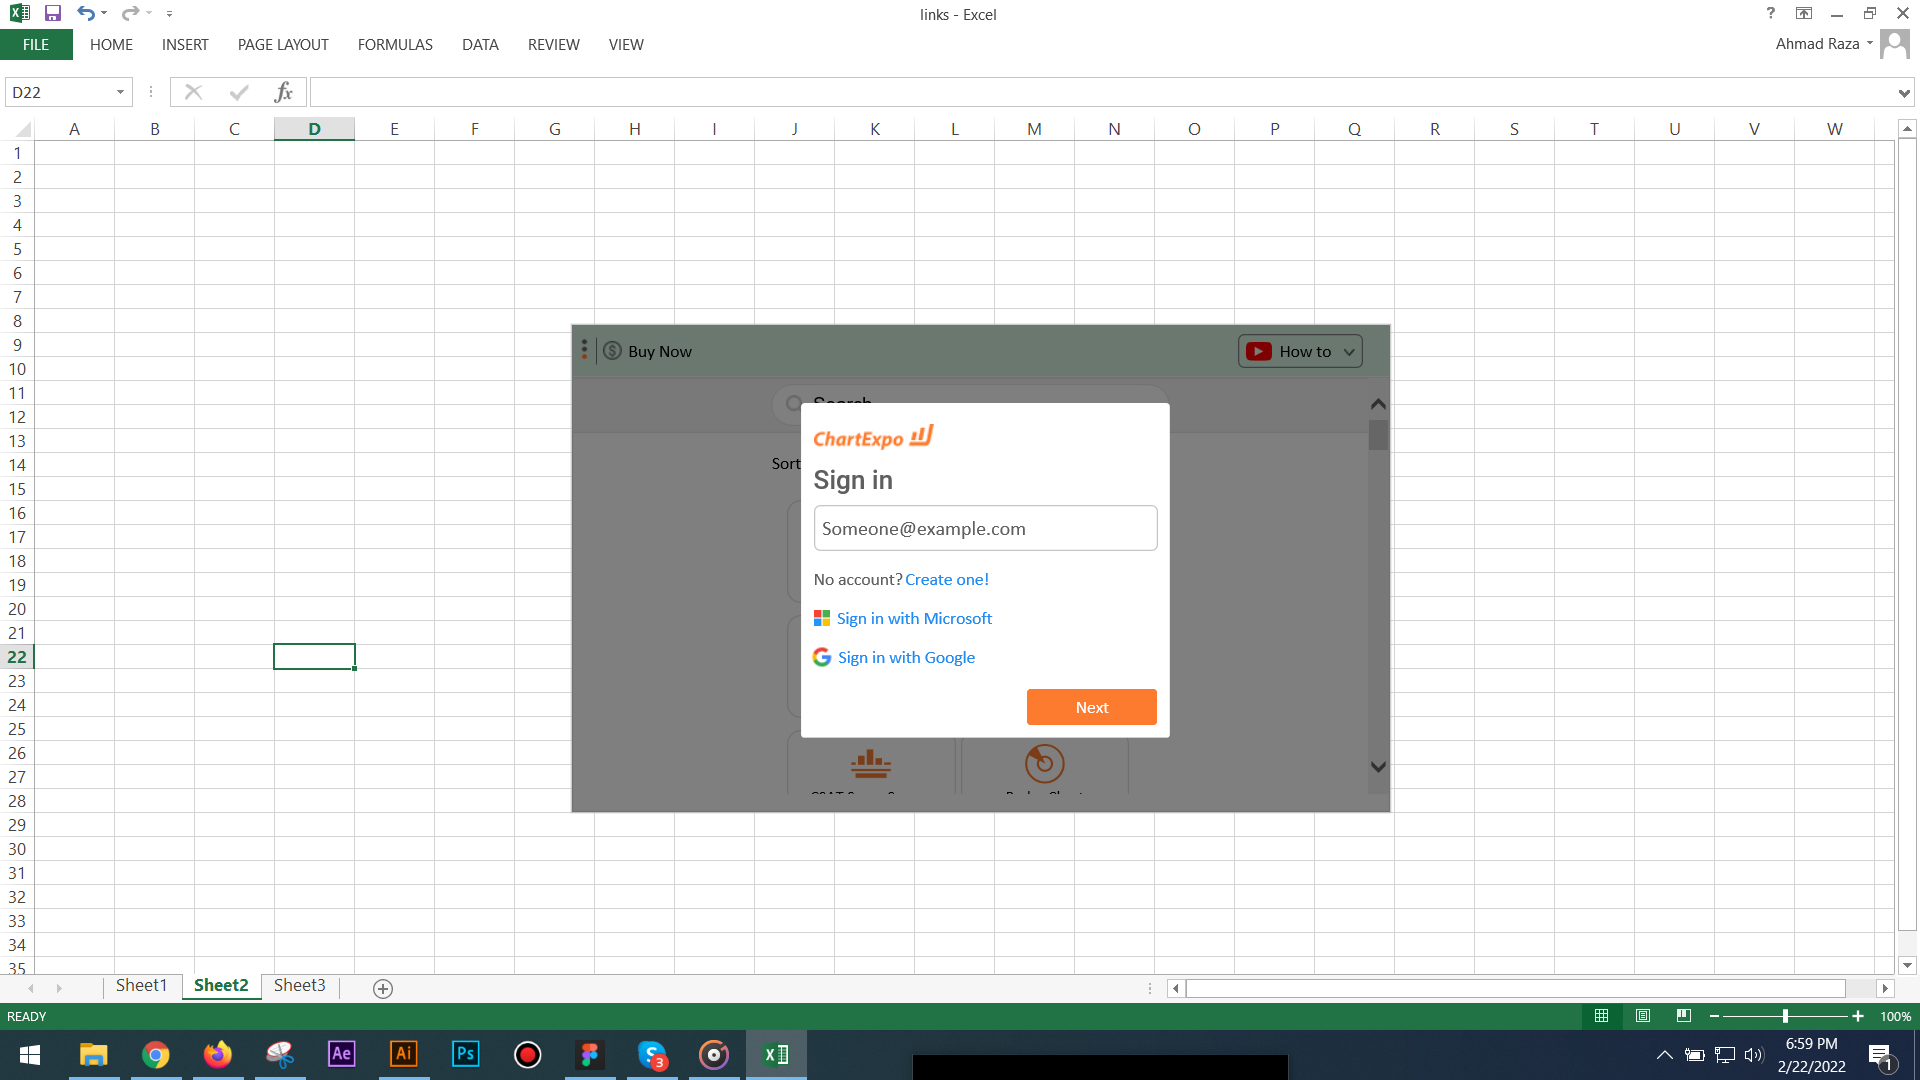Switch to the PAGE LAYOUT tab
Screen dimensions: 1920x1080
click(x=283, y=45)
